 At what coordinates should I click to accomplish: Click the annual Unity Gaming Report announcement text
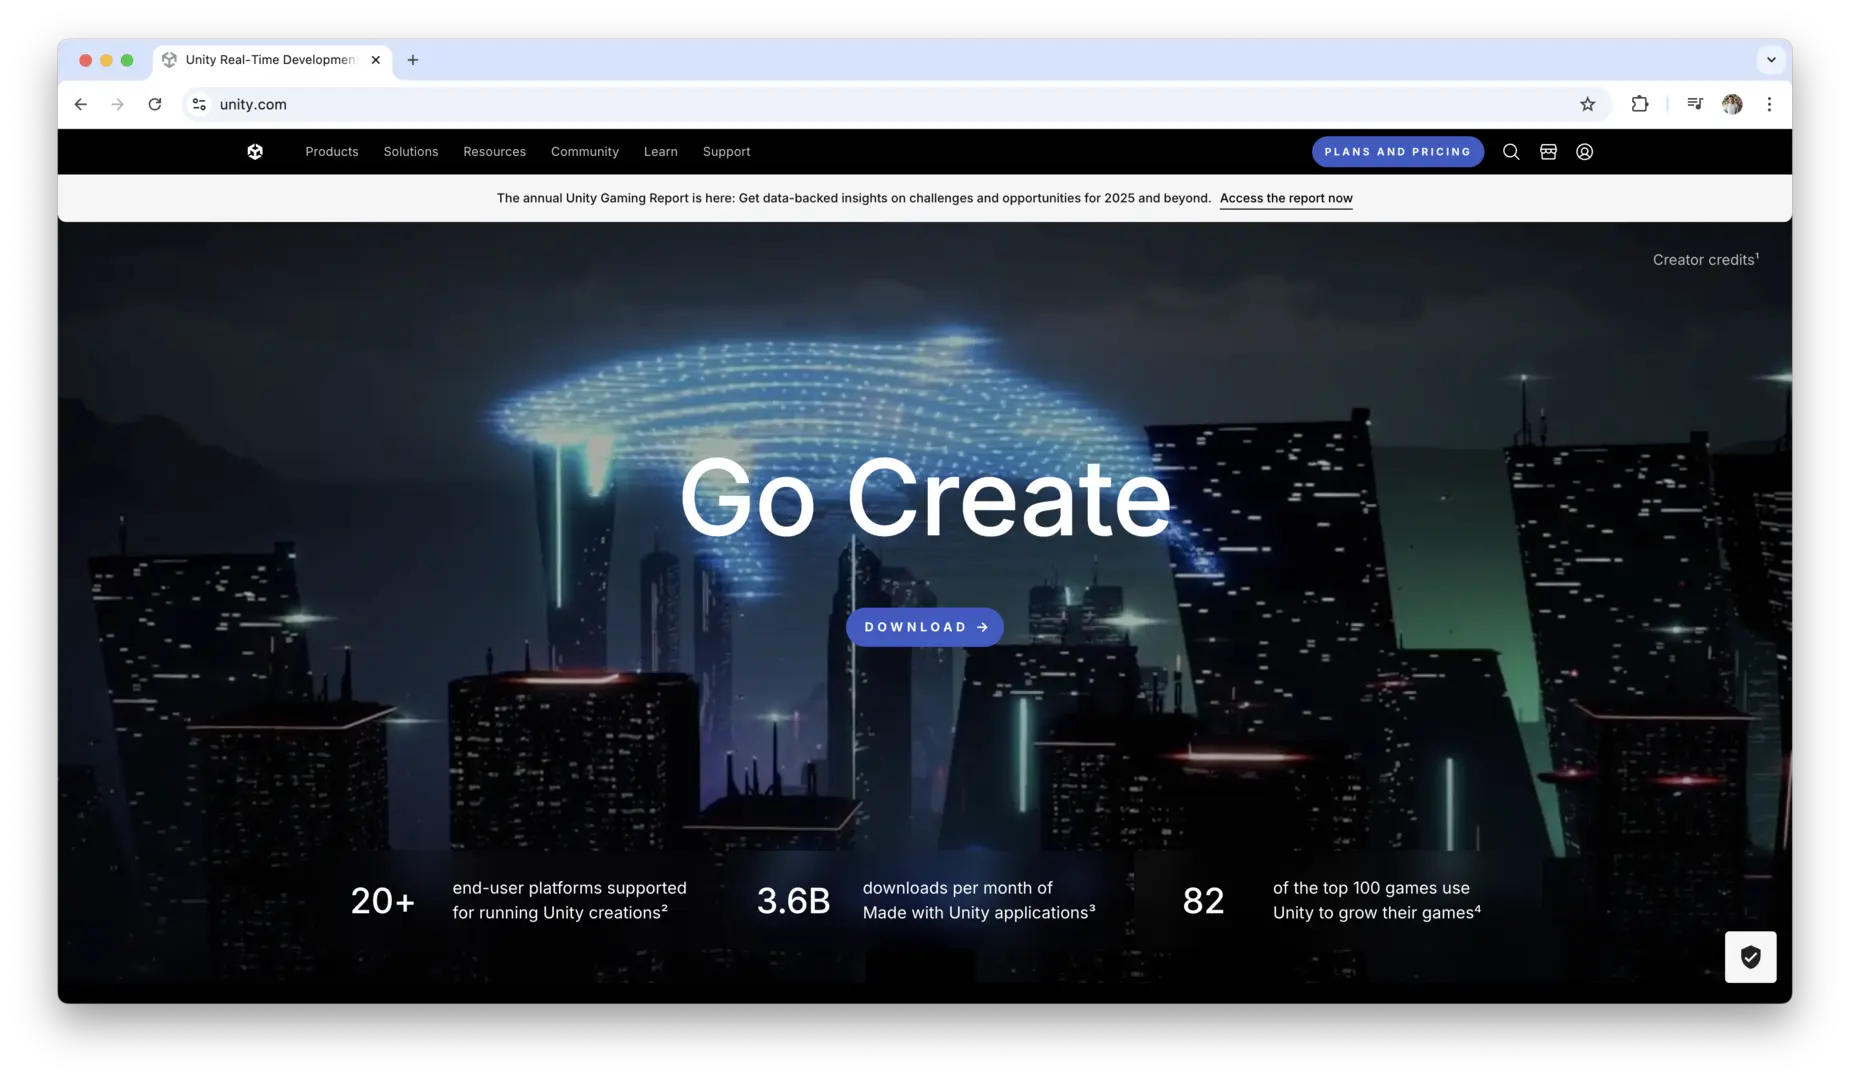pyautogui.click(x=854, y=198)
